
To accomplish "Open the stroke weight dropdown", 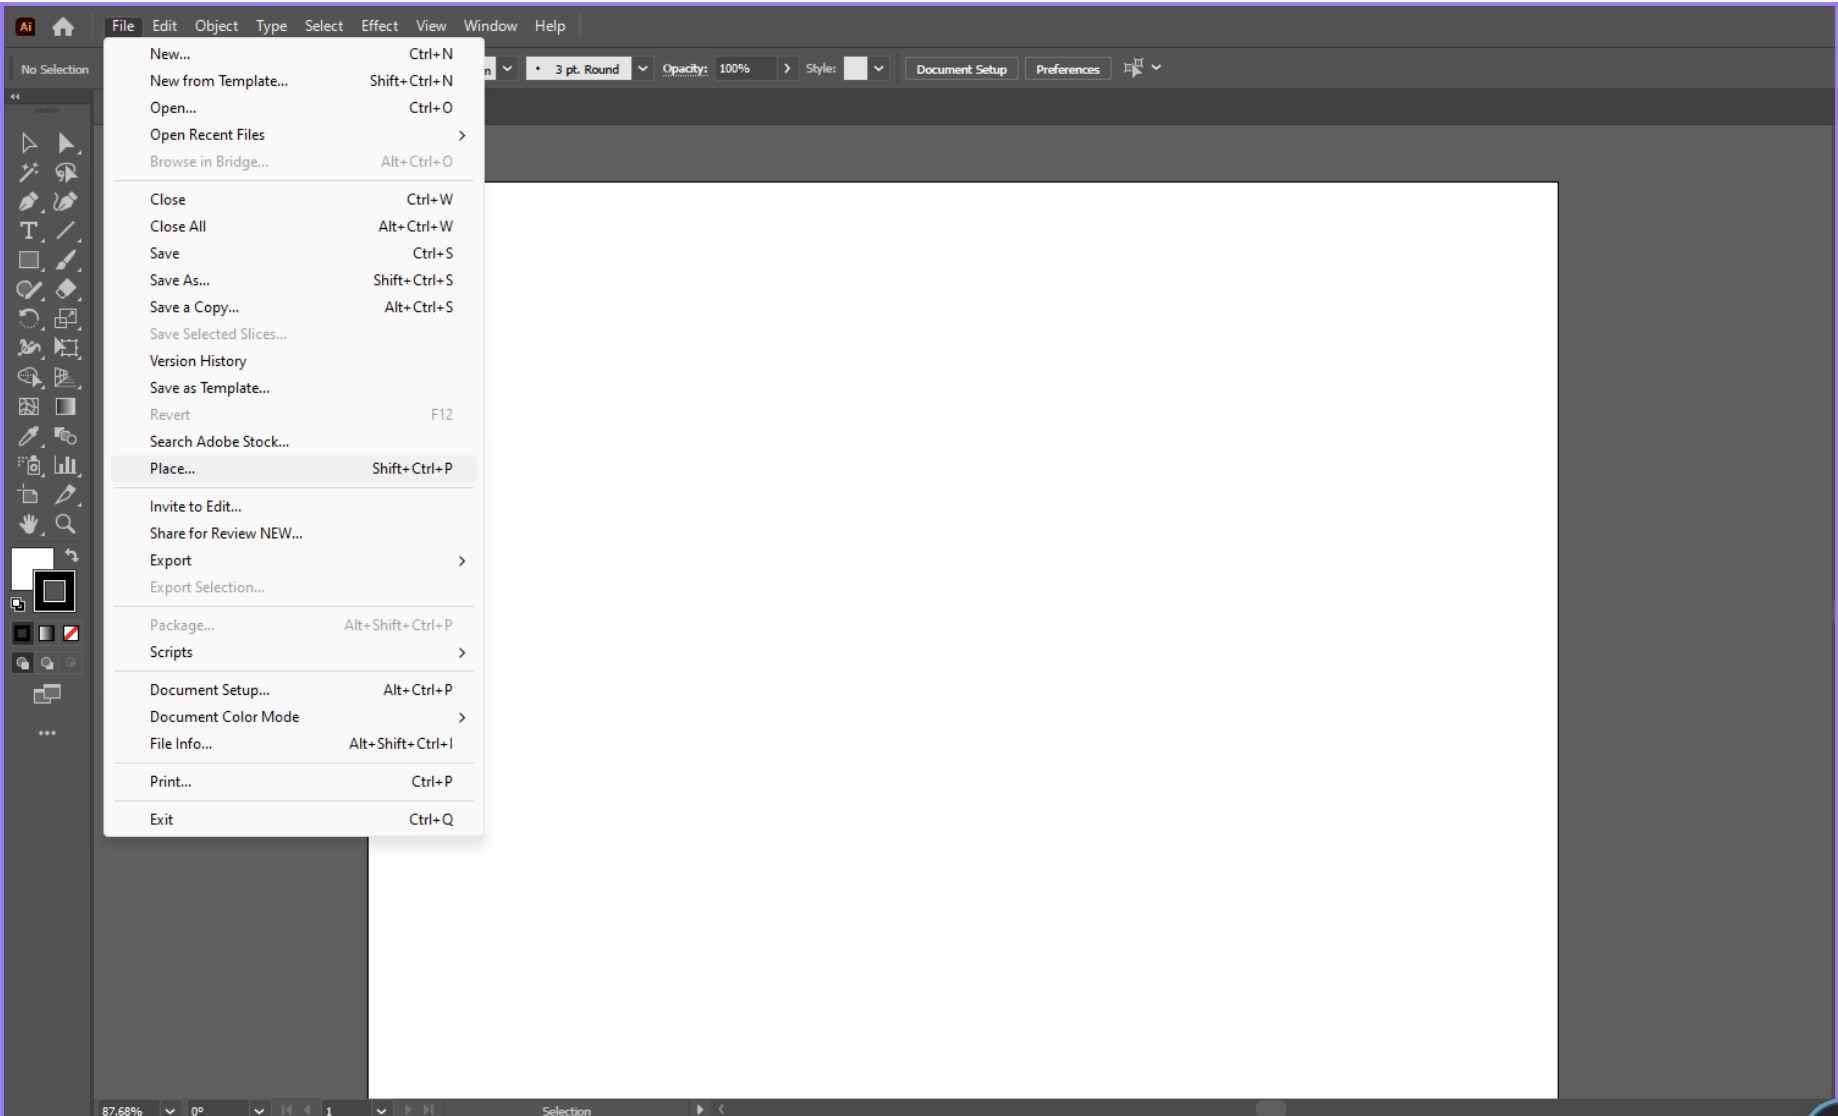I will click(x=643, y=68).
